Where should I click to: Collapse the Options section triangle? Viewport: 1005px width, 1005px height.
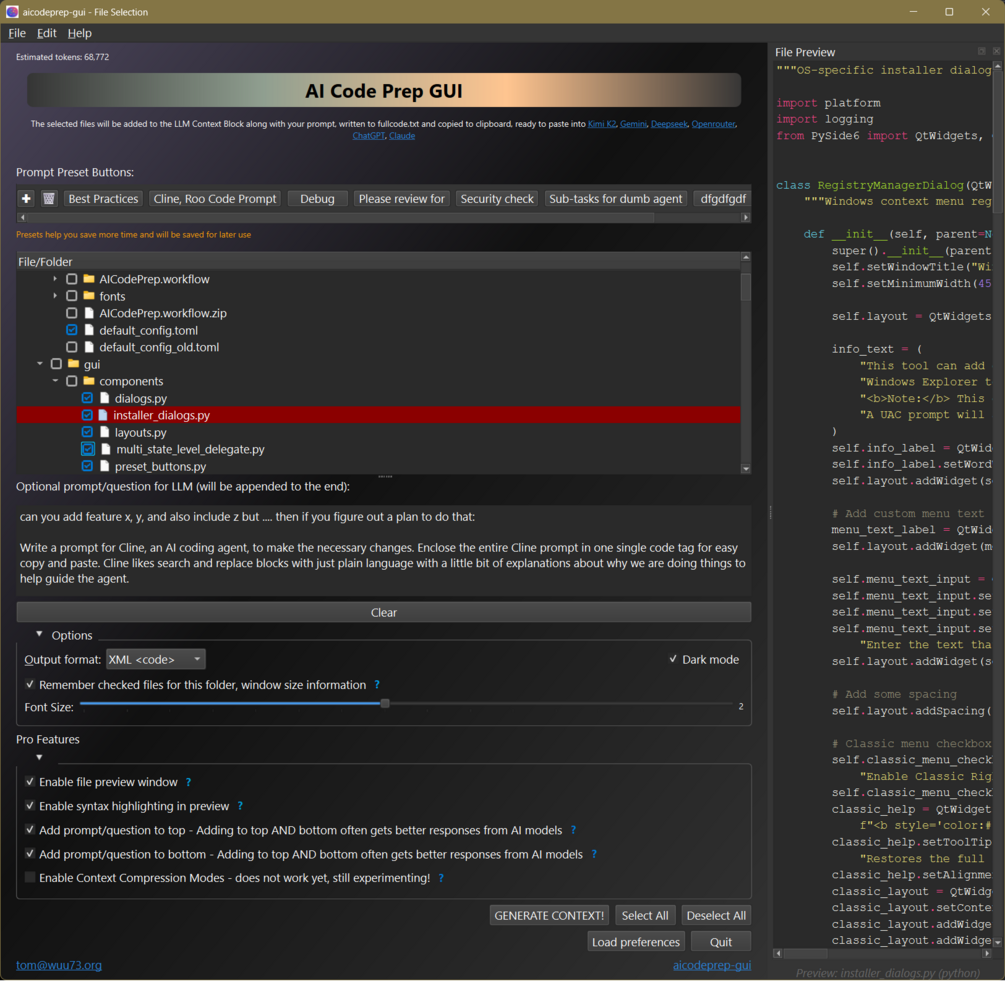(x=39, y=634)
